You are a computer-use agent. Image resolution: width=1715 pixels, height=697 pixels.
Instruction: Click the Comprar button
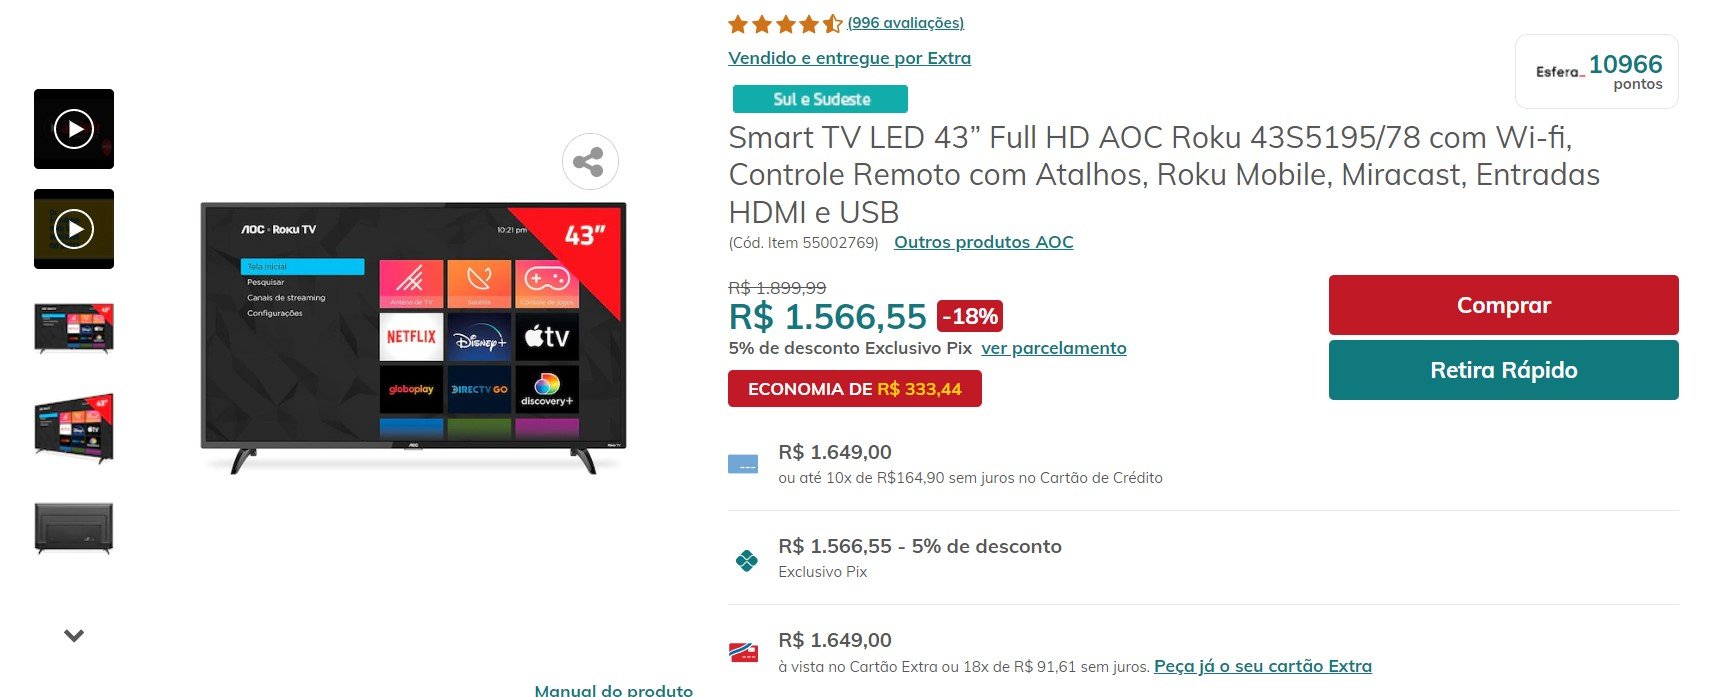(x=1503, y=305)
